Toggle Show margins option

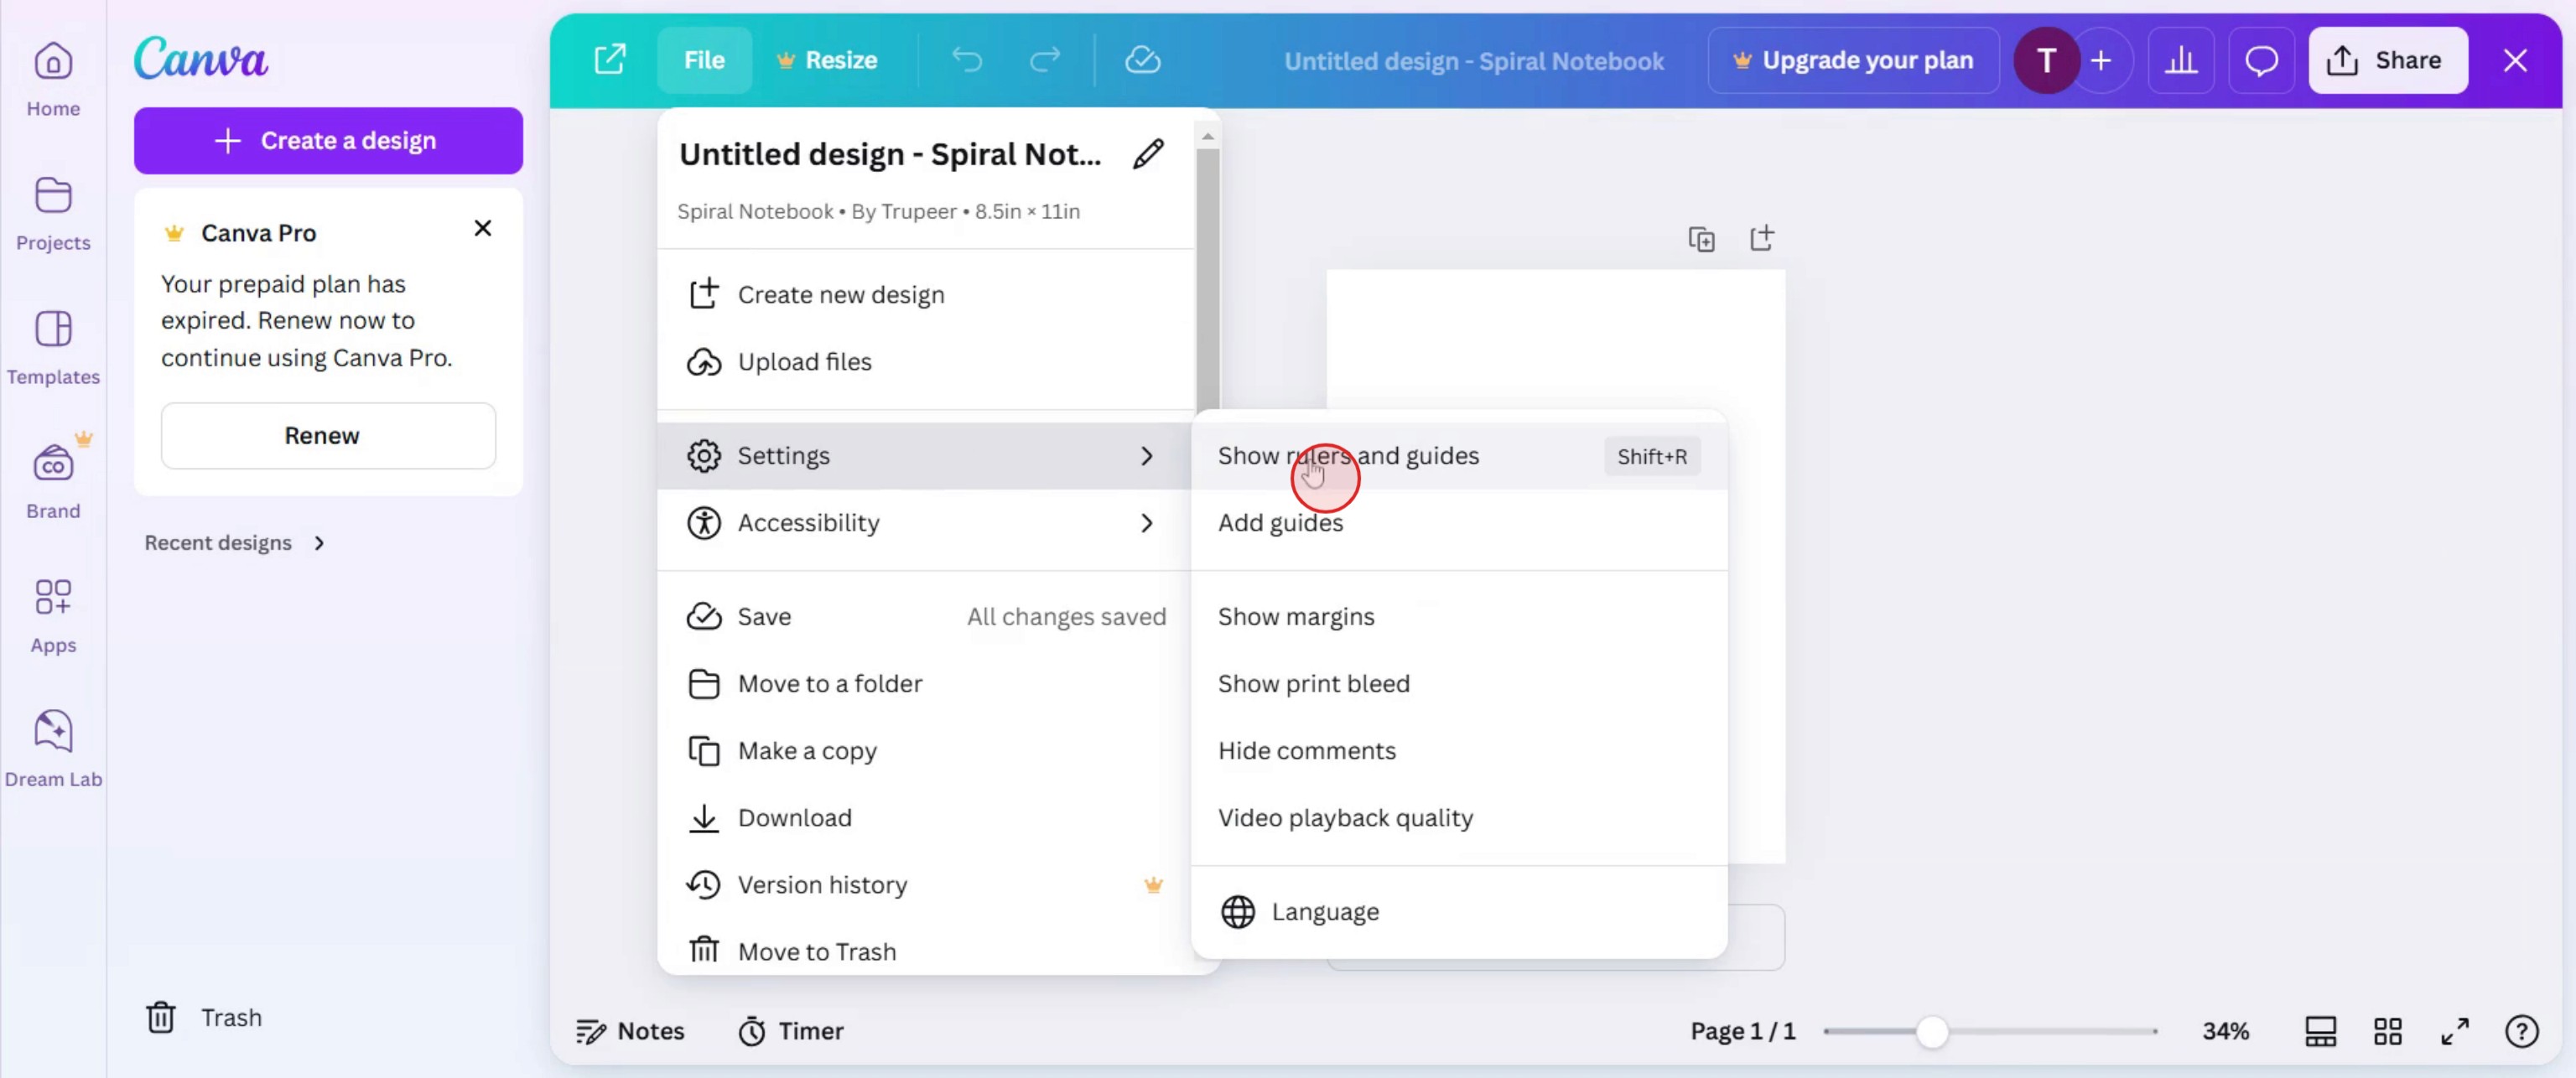click(1458, 617)
